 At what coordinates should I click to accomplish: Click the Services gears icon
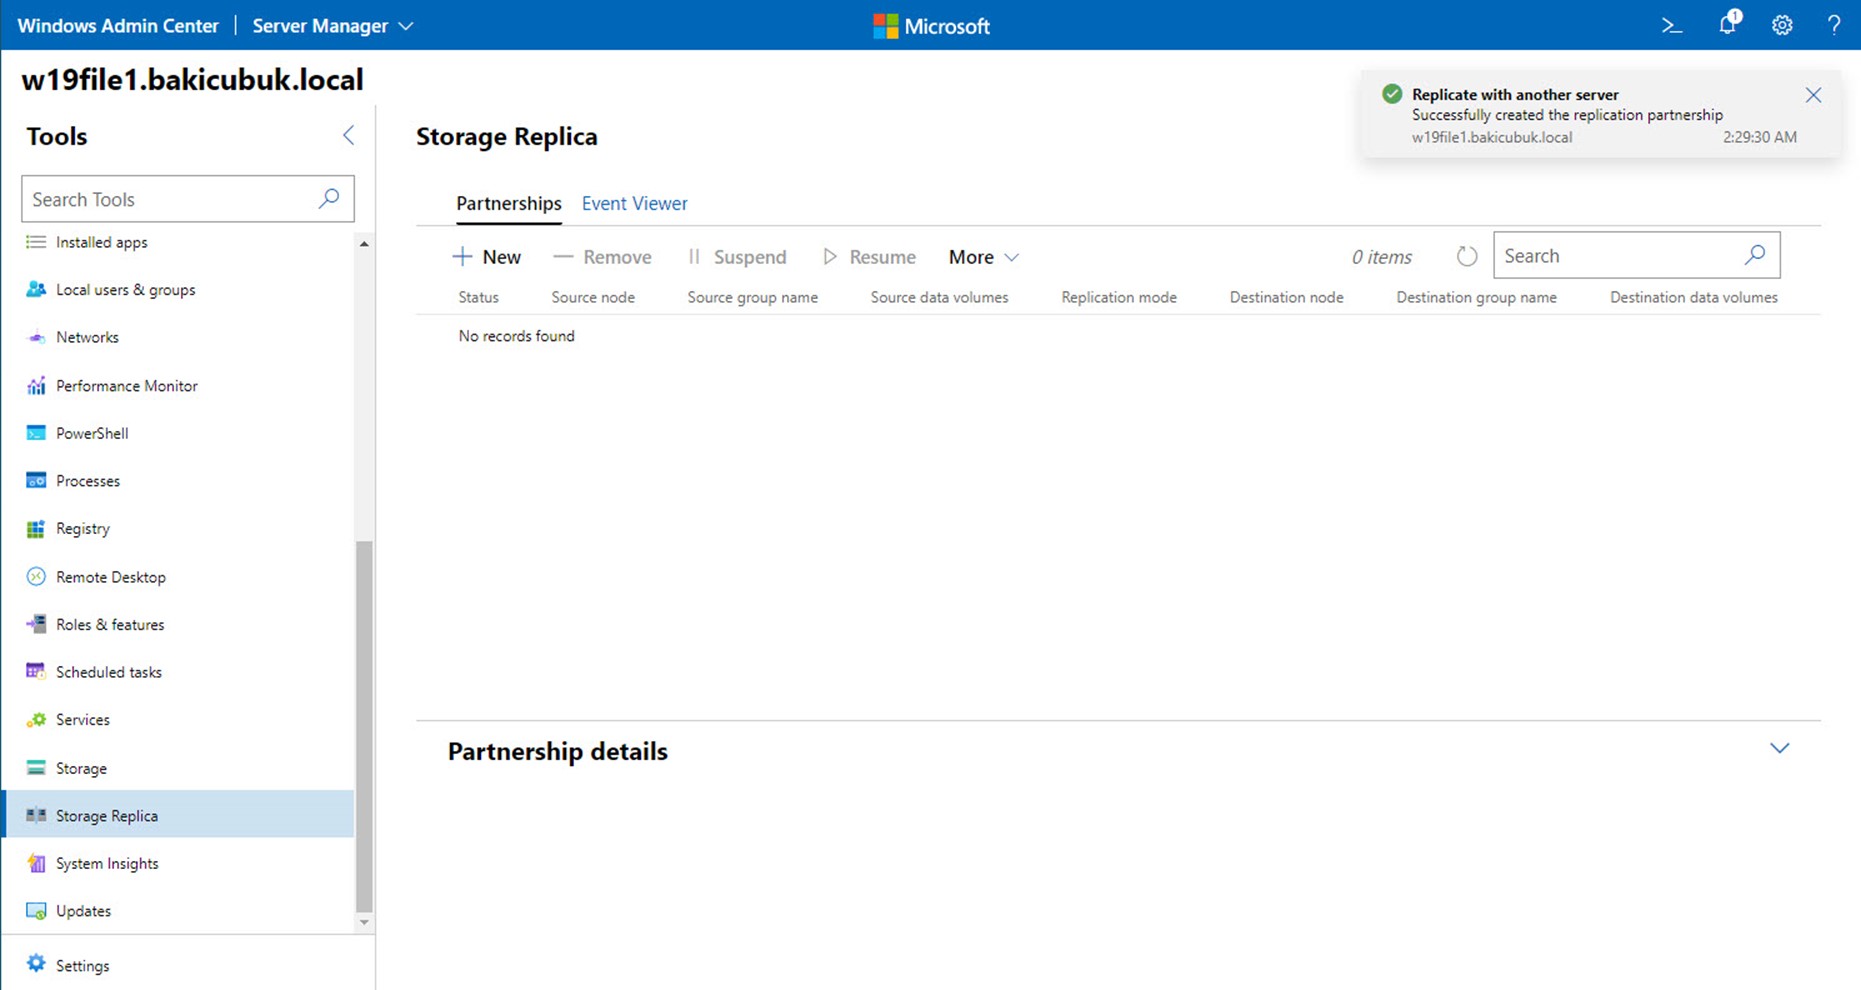tap(36, 720)
